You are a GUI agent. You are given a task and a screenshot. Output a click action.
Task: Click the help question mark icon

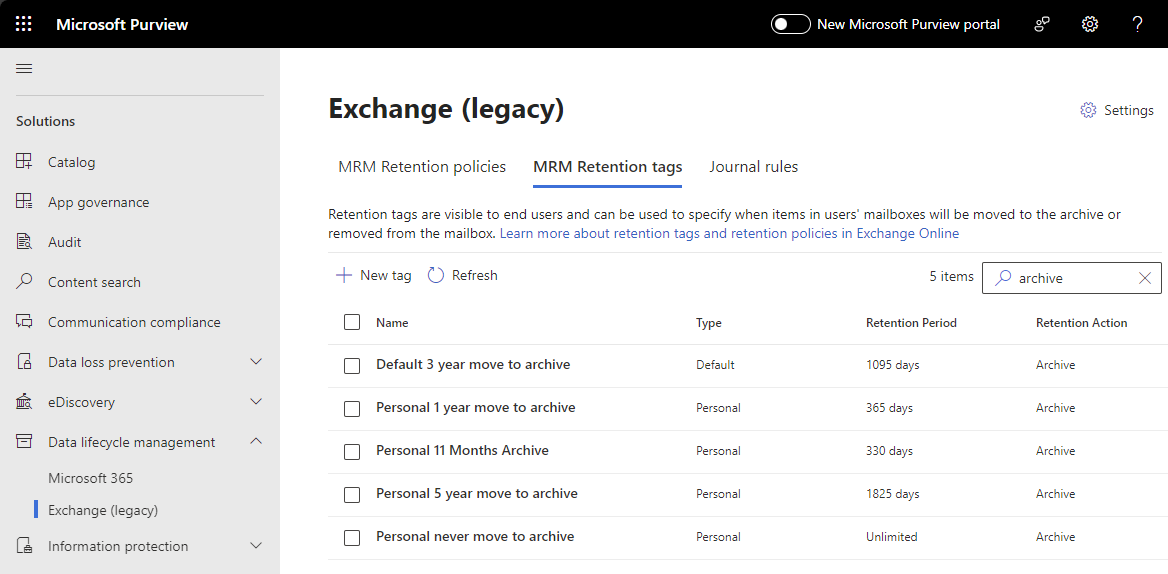[1137, 24]
